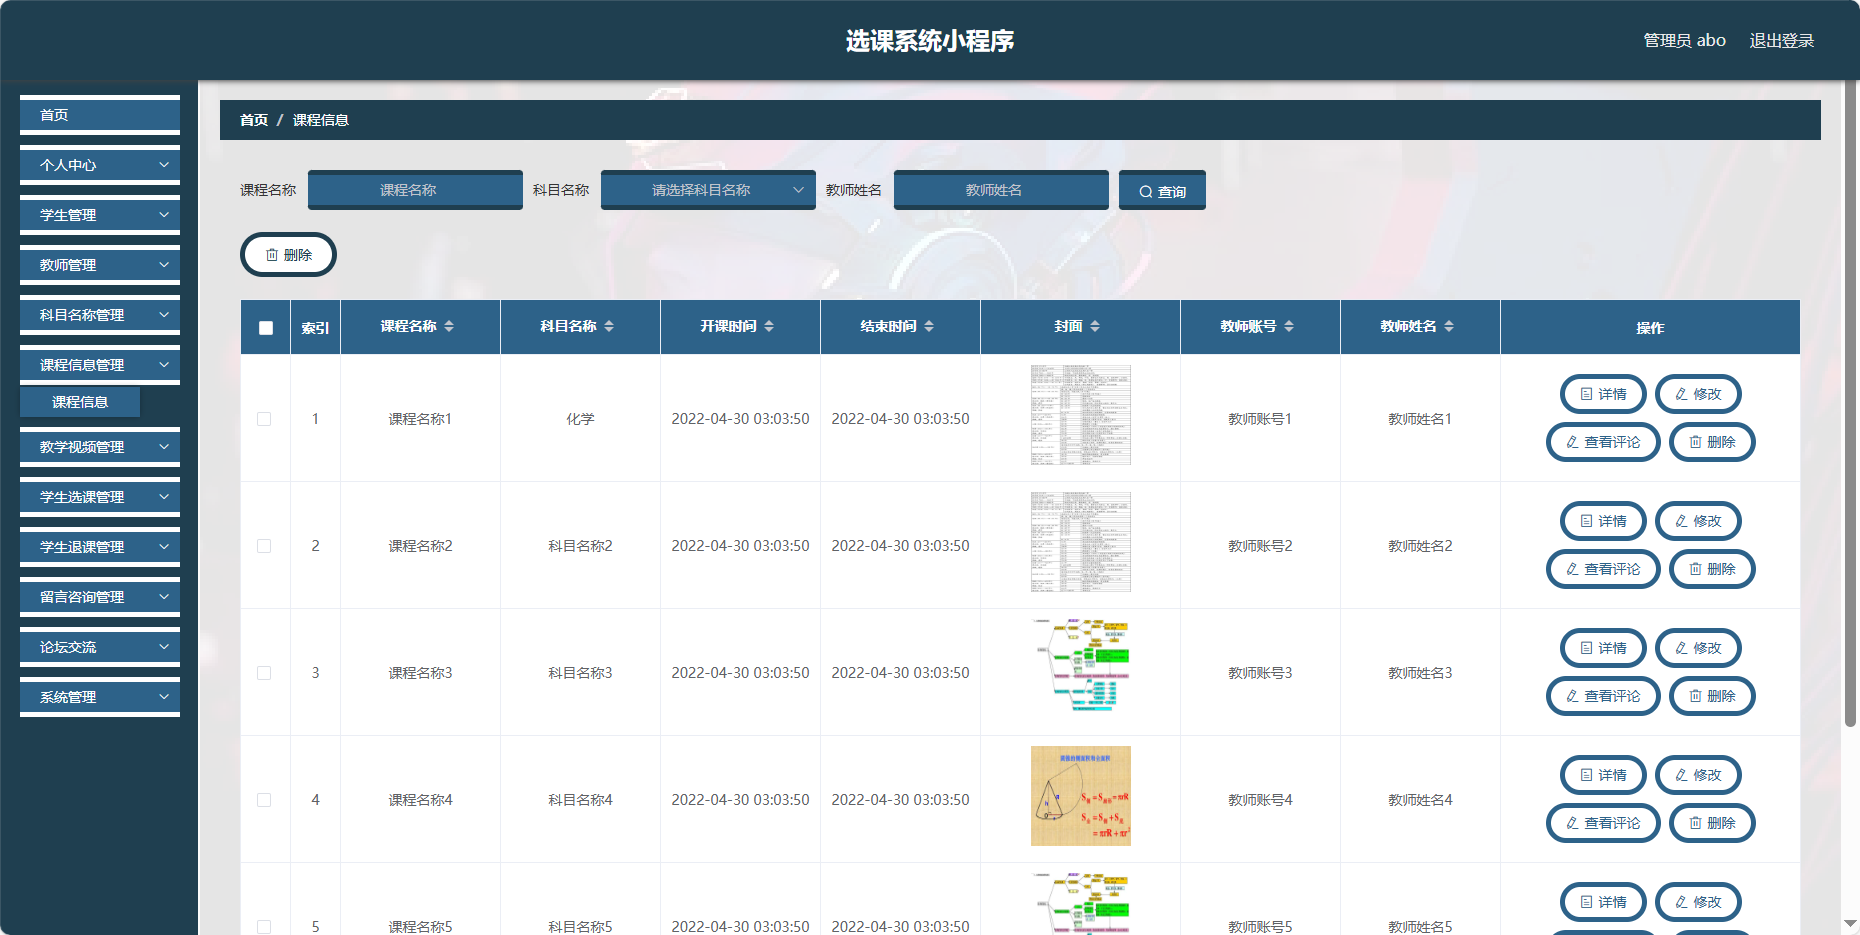Expand 个人中心 sidebar menu
This screenshot has height=935, width=1860.
pos(100,165)
